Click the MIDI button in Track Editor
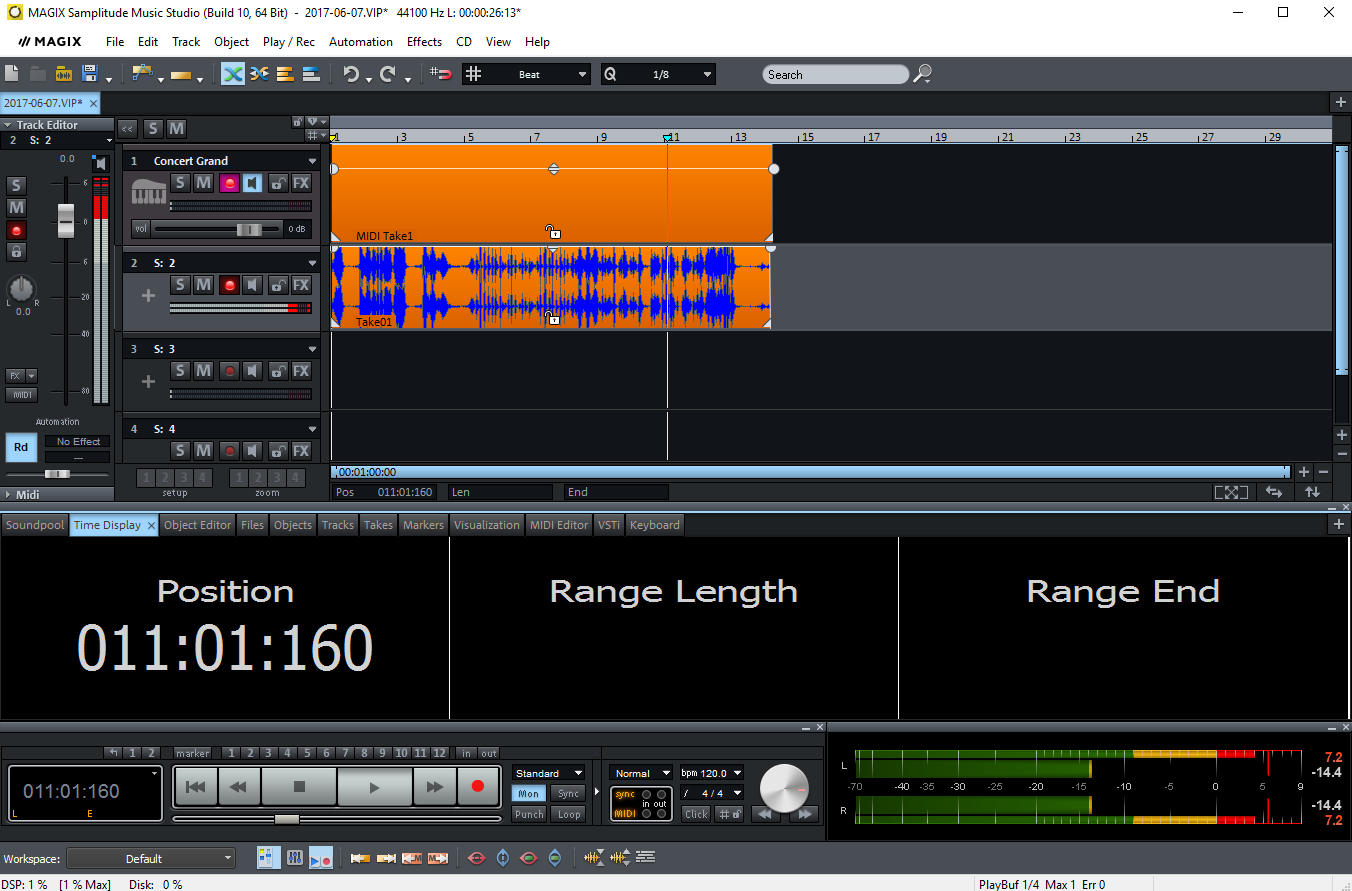 (x=22, y=395)
